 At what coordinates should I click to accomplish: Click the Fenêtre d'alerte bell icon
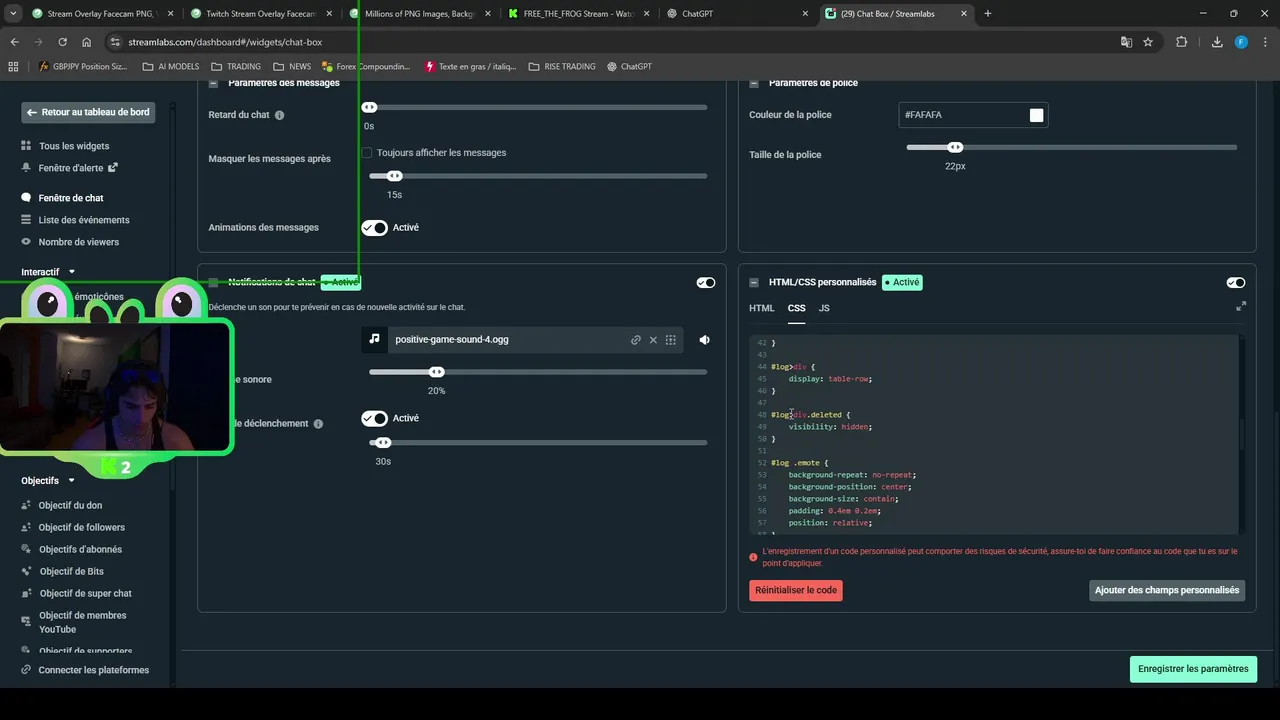pyautogui.click(x=26, y=168)
